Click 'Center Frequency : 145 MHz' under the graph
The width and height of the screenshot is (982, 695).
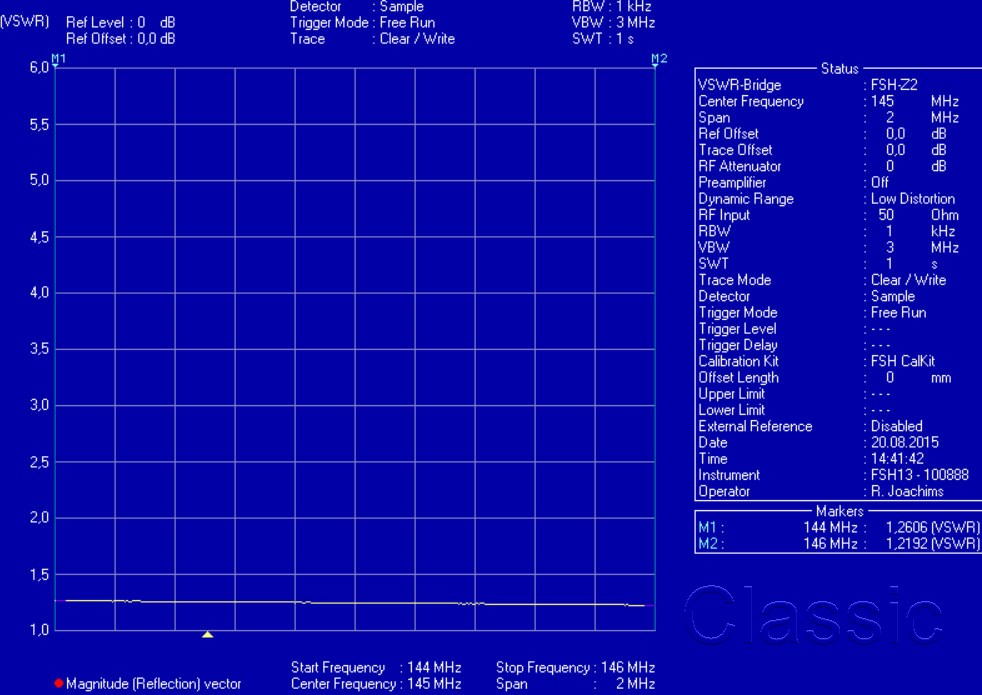(376, 684)
